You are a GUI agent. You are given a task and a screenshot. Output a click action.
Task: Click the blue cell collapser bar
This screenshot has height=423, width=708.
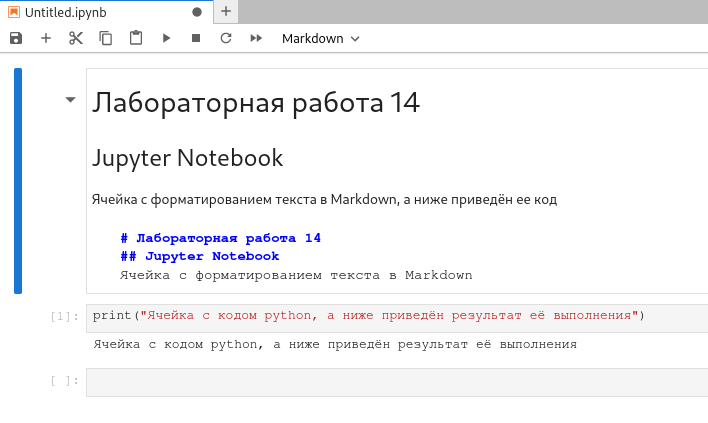point(17,180)
